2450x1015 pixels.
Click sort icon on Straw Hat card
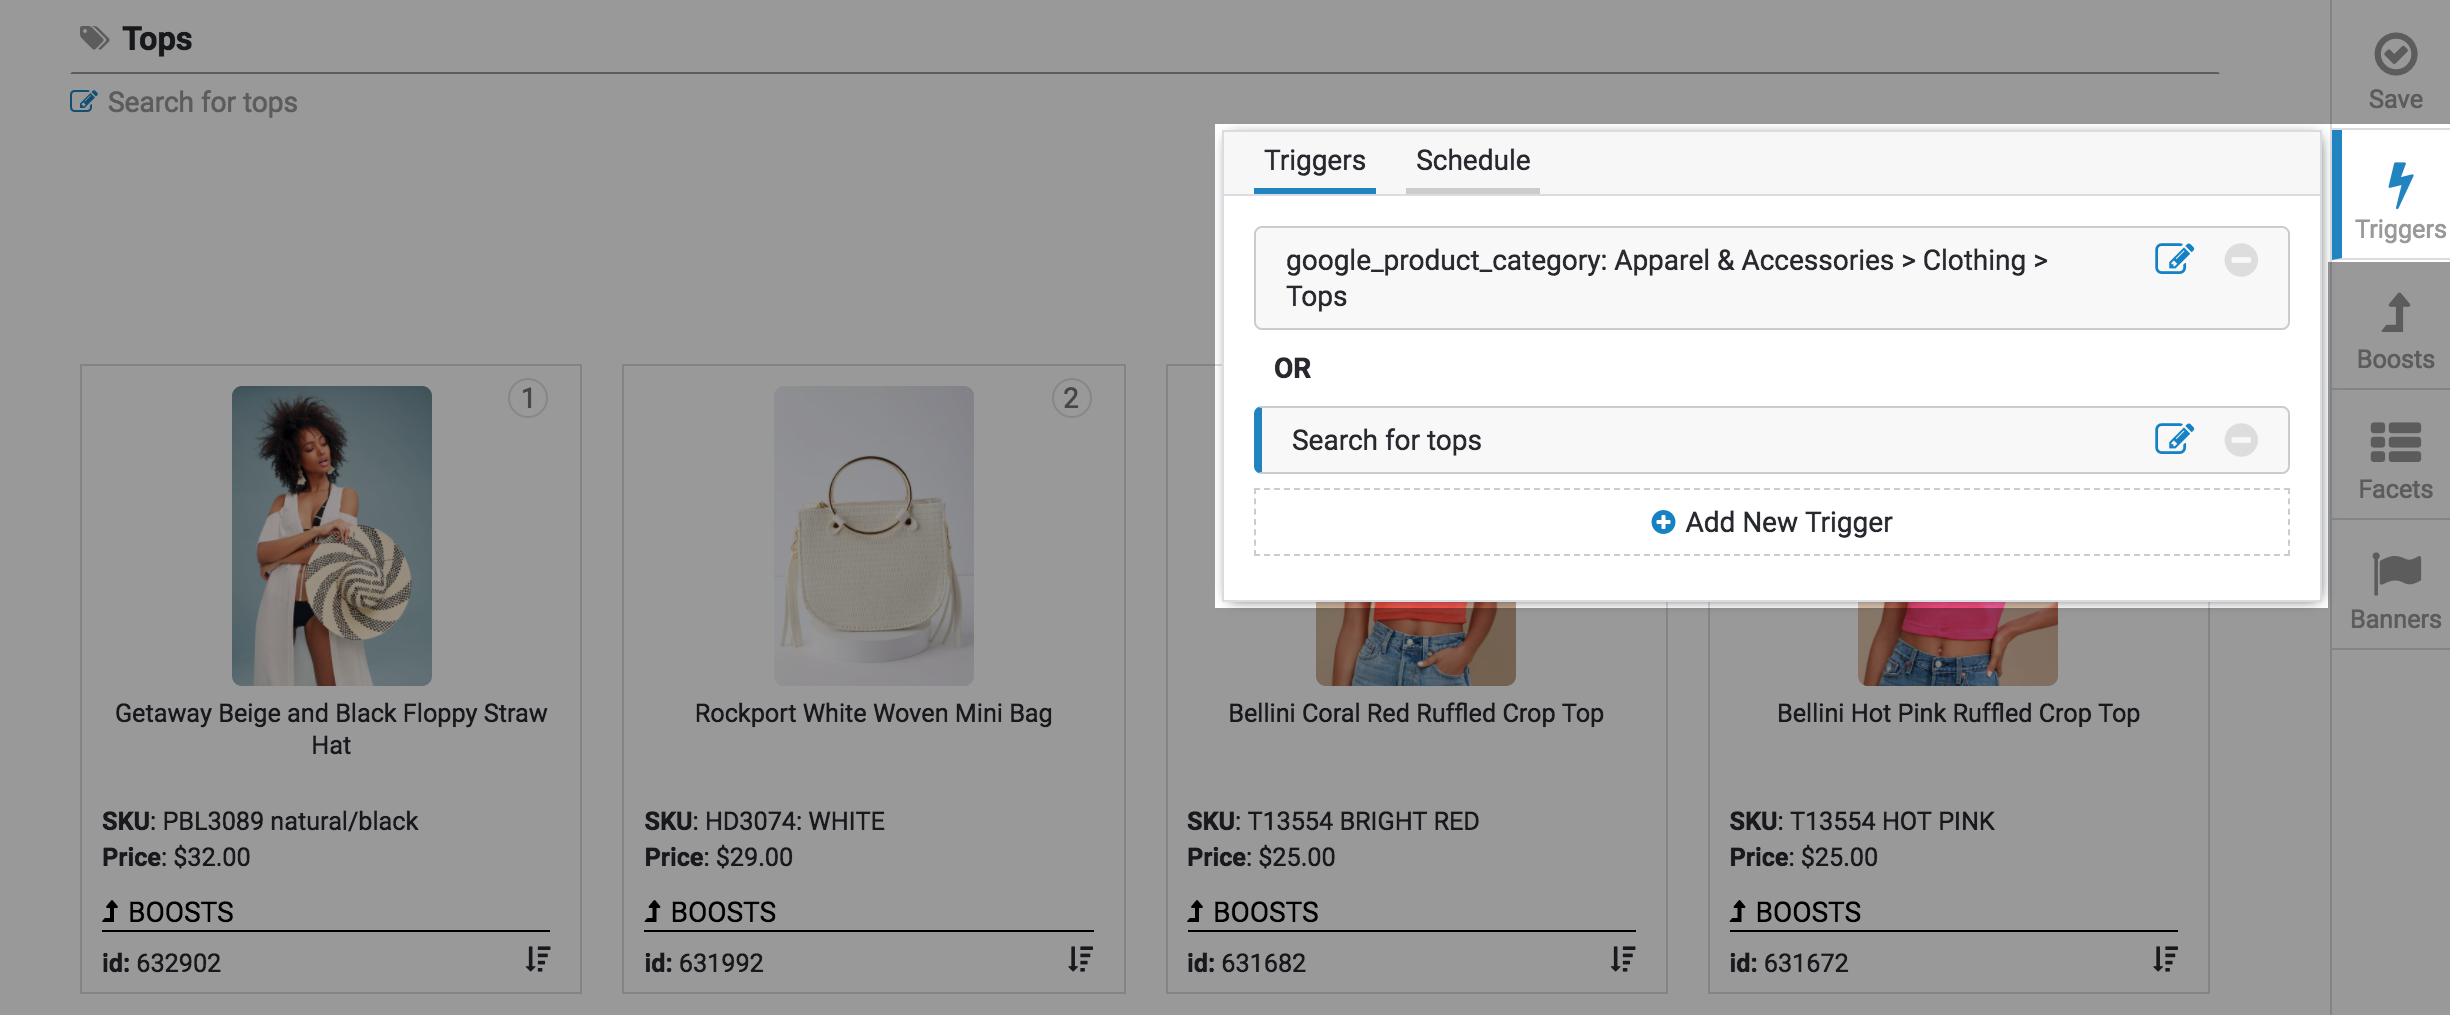click(x=538, y=960)
